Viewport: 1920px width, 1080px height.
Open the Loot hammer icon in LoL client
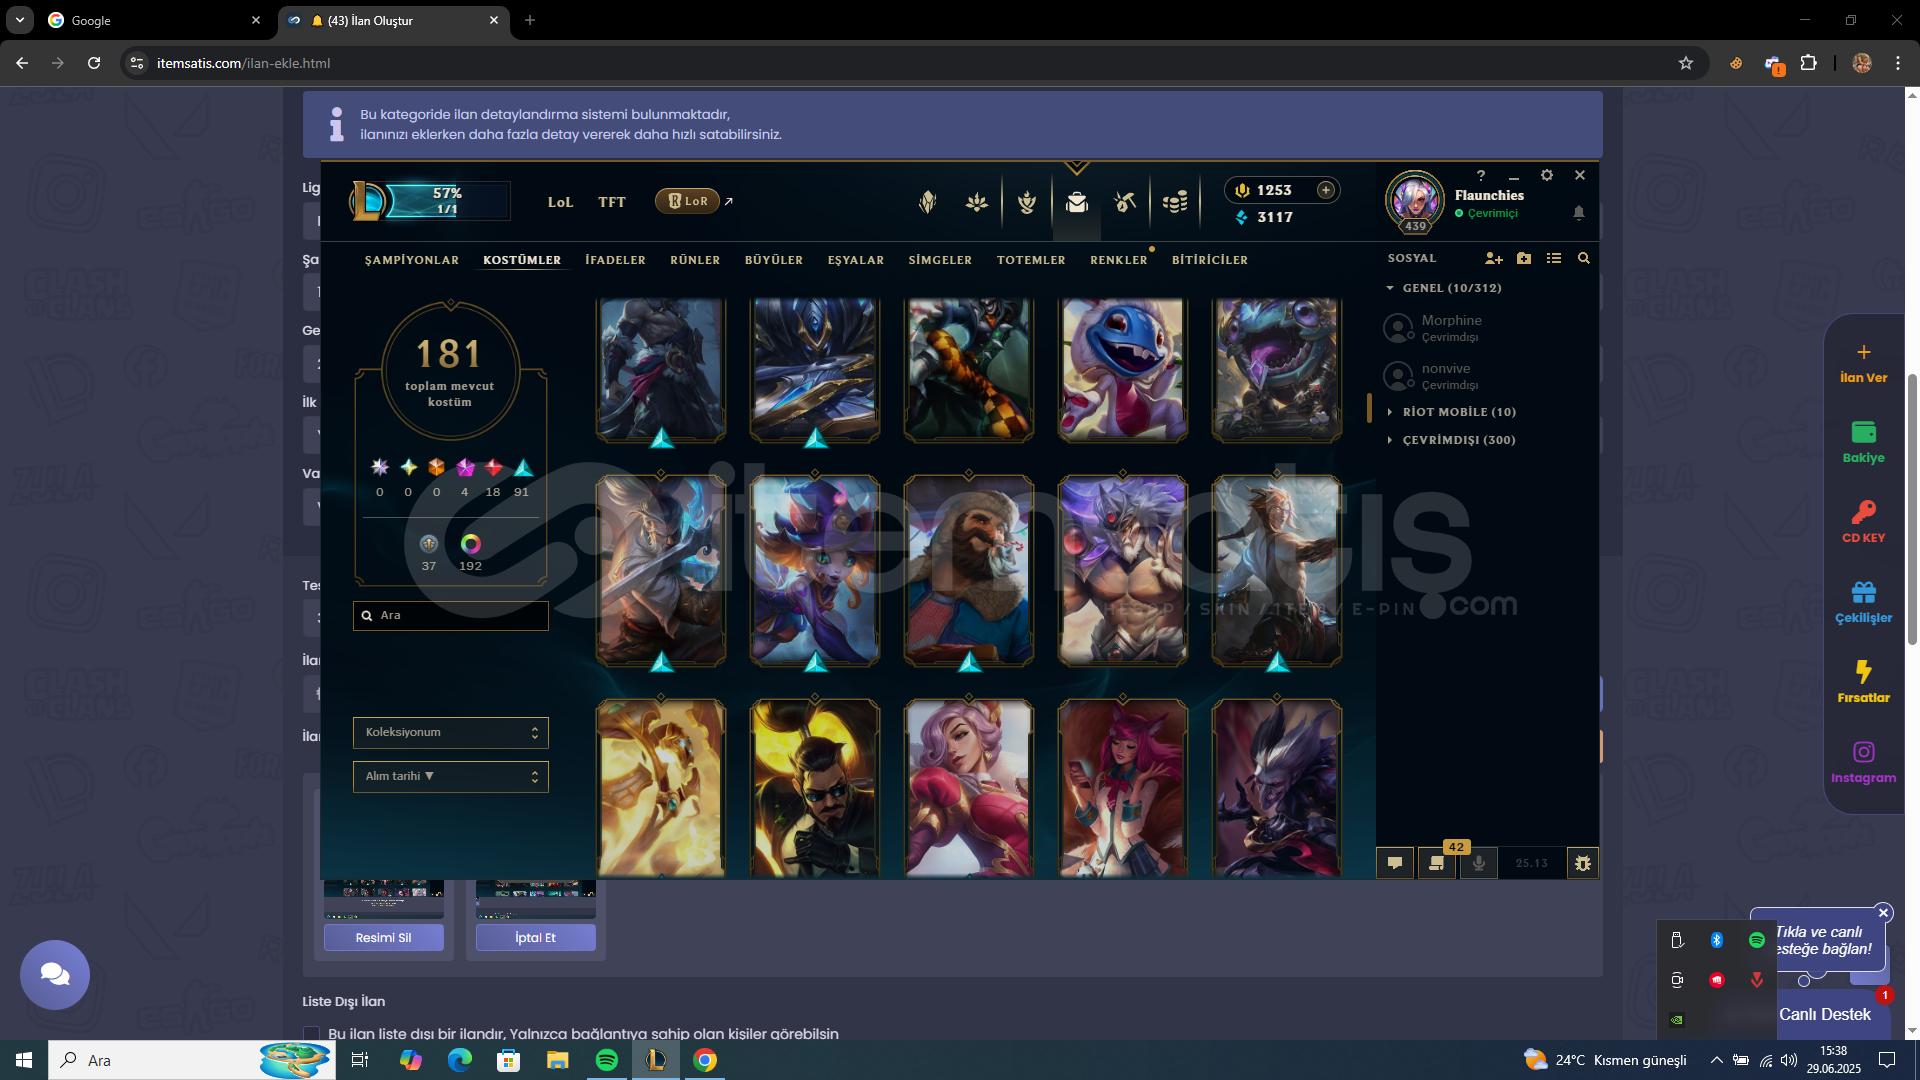pyautogui.click(x=1125, y=202)
